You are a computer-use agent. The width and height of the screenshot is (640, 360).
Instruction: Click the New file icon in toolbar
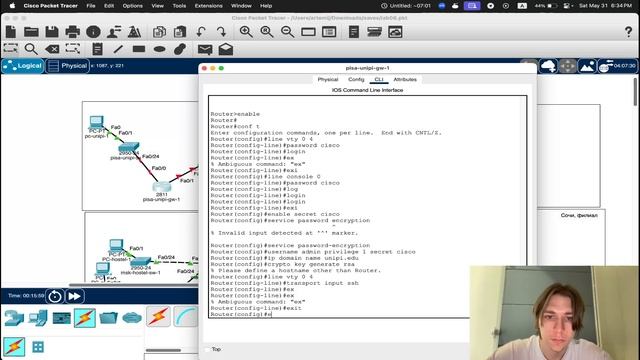pyautogui.click(x=11, y=32)
